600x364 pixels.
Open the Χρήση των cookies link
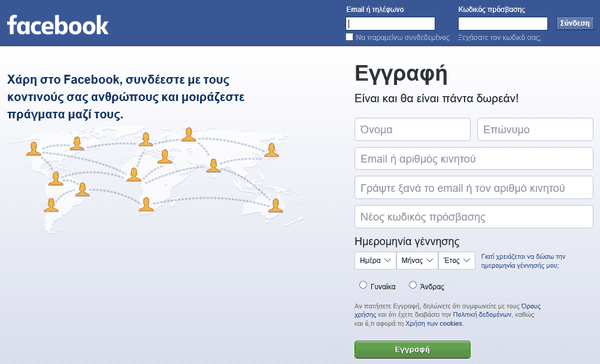point(434,323)
